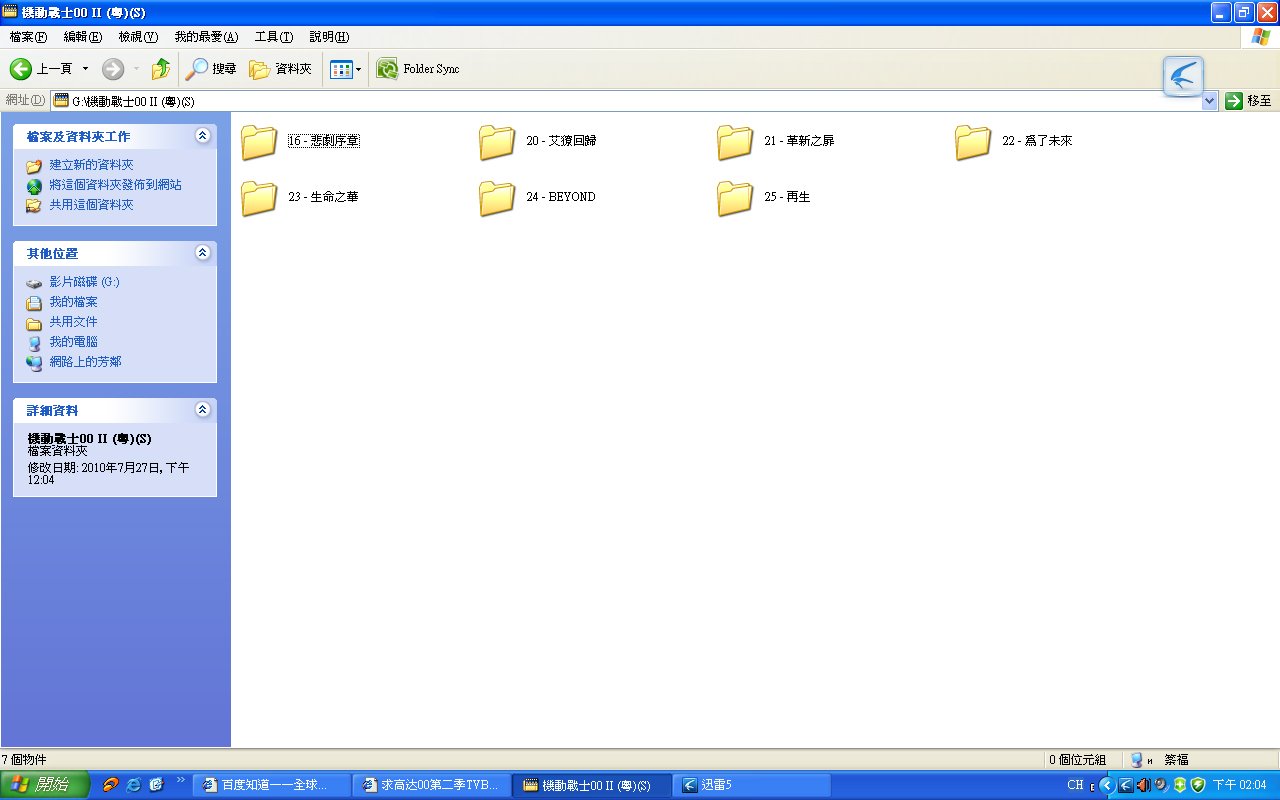Click the 移至 go arrow button

point(1249,100)
